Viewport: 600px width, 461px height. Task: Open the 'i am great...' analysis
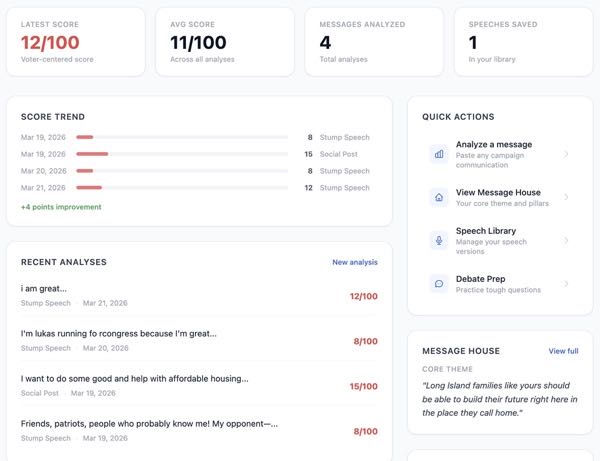[199, 295]
